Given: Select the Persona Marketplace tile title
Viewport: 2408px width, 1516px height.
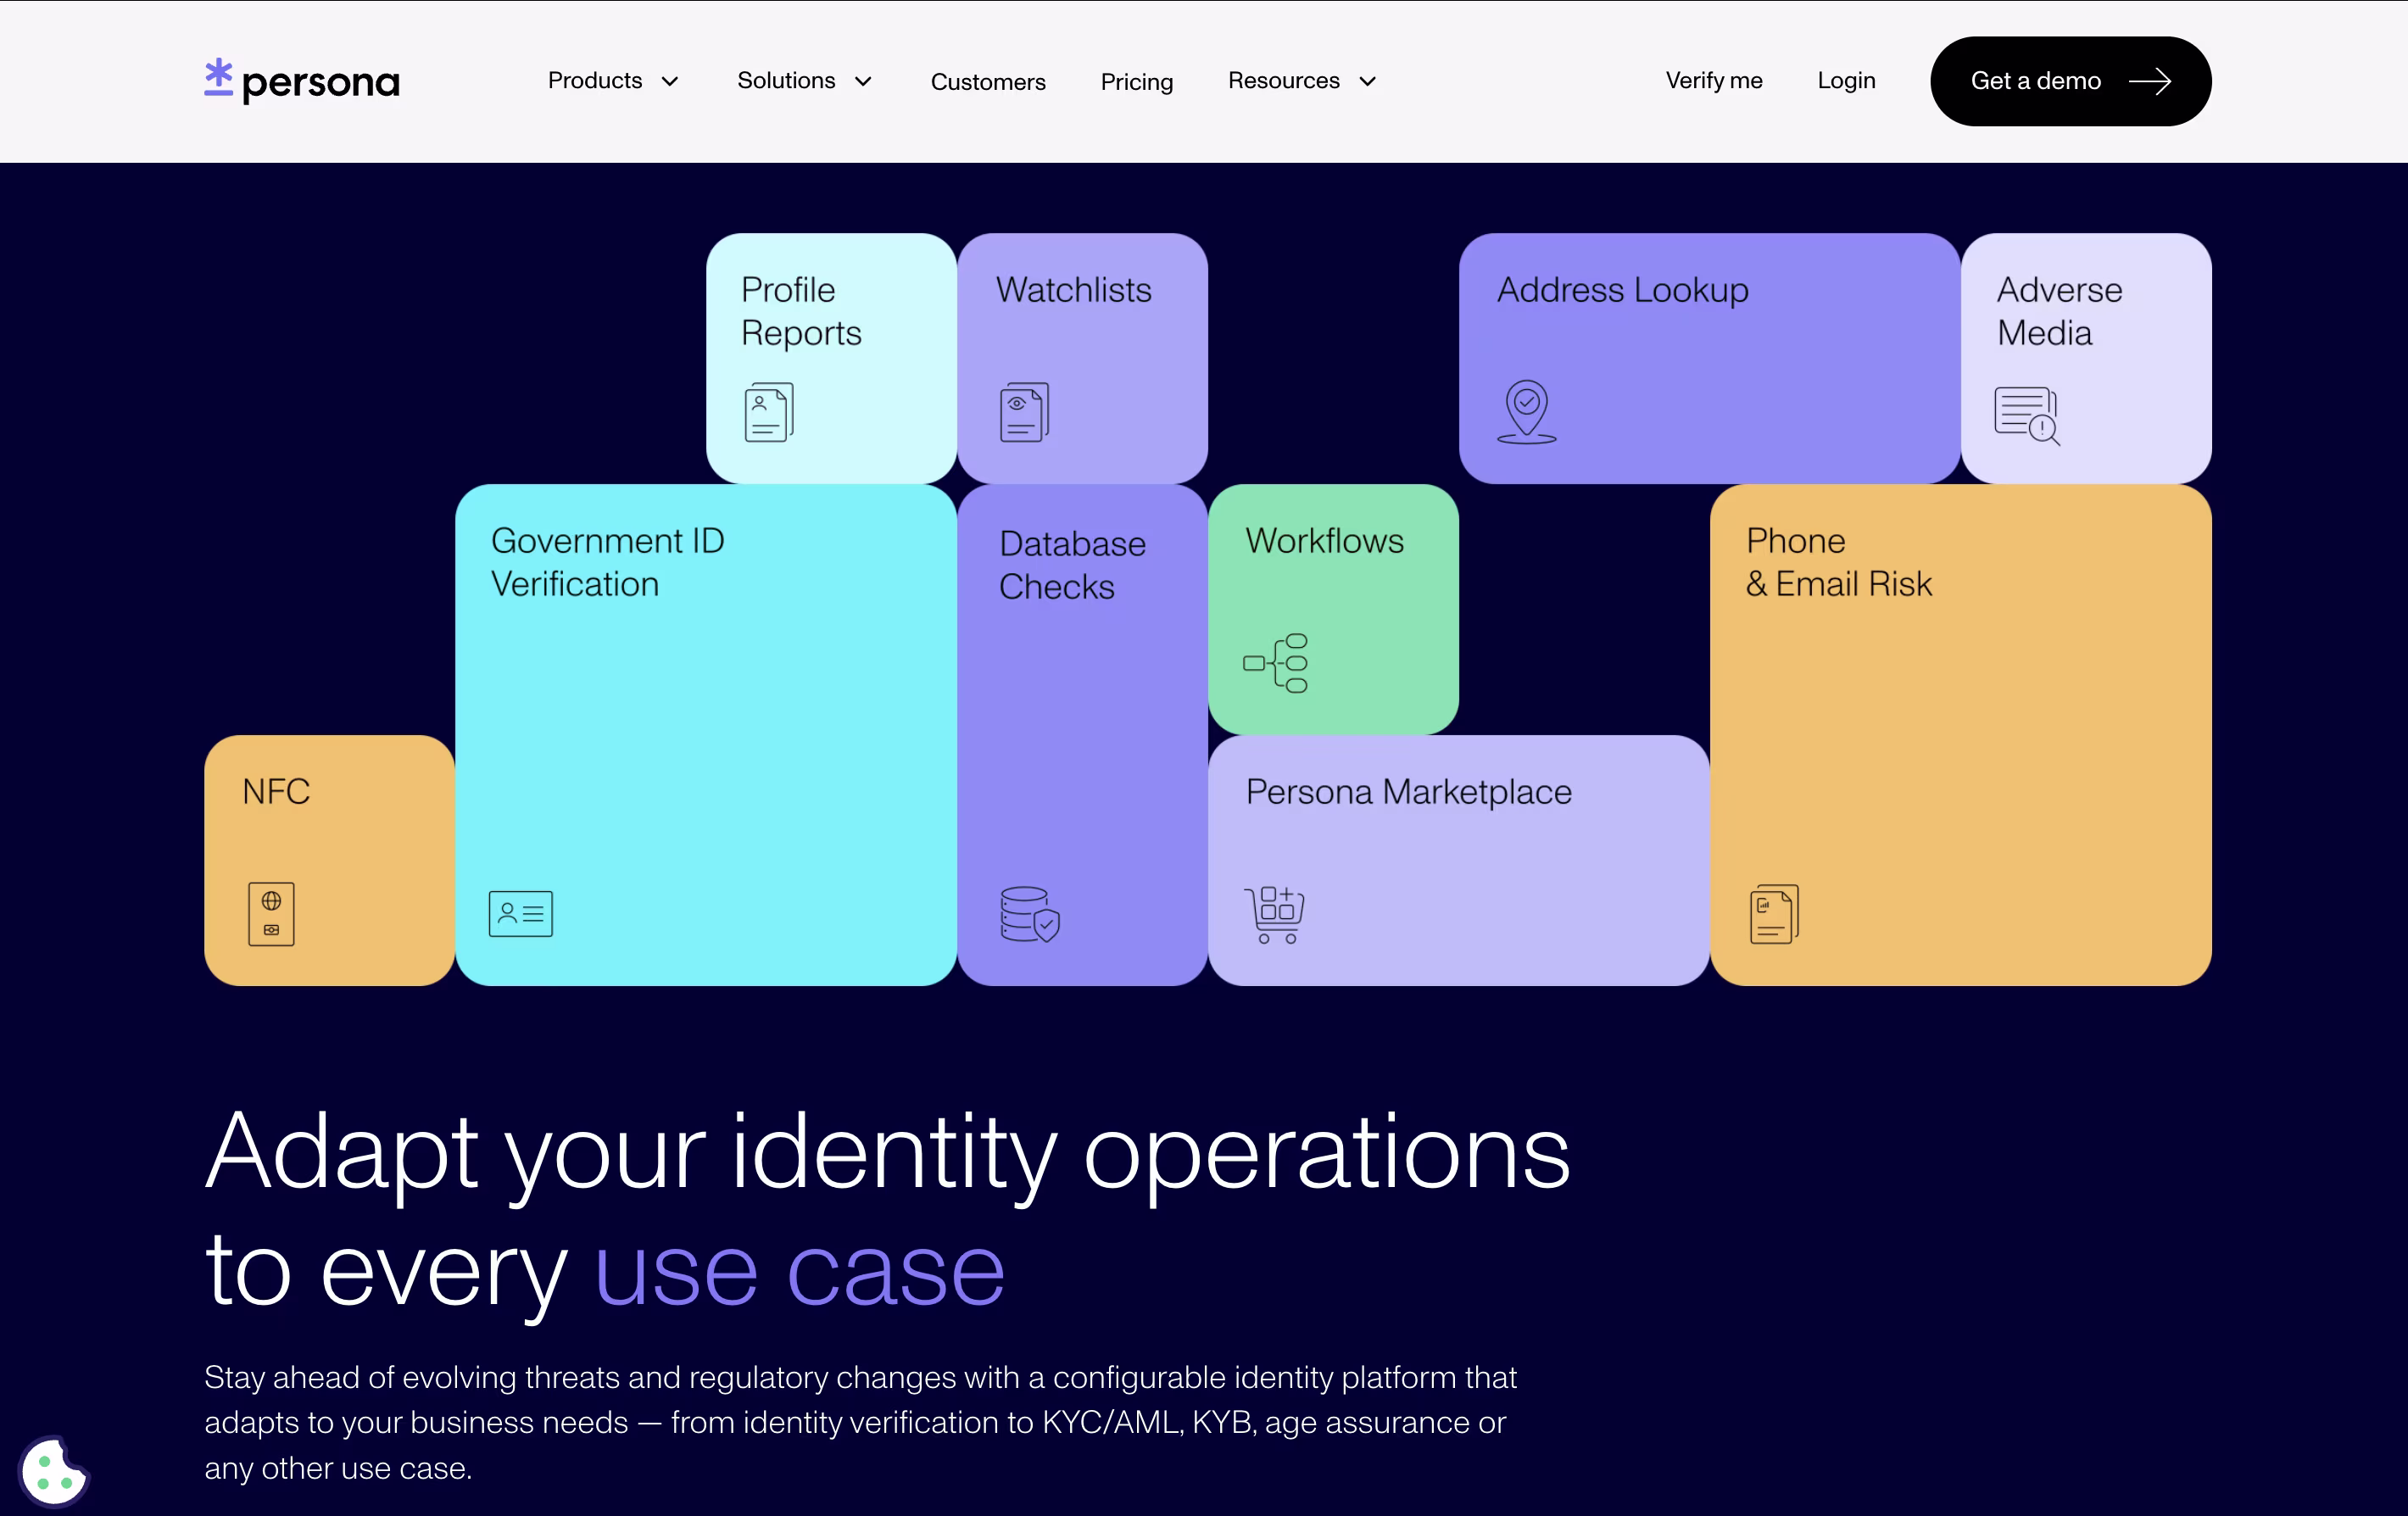Looking at the screenshot, I should click(x=1408, y=792).
